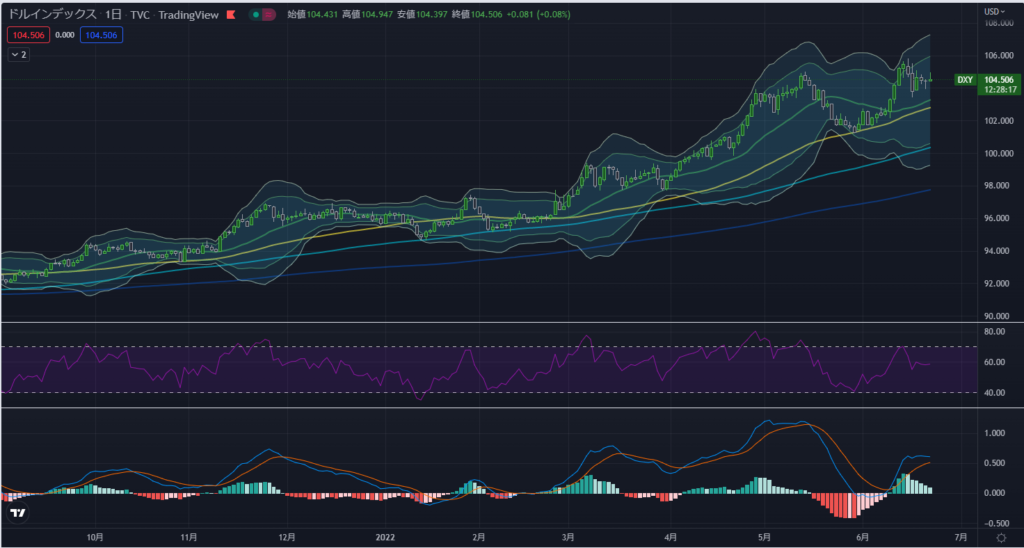This screenshot has height=548, width=1024.
Task: Click the TradingView logo at bottom left
Action: click(18, 513)
